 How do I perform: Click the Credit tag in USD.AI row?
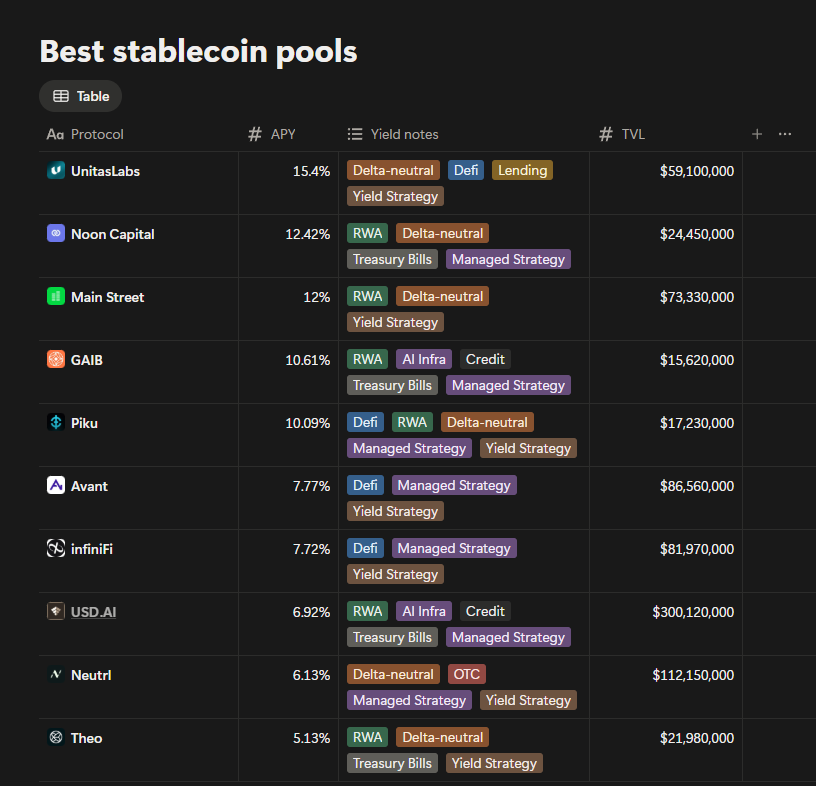[x=485, y=611]
